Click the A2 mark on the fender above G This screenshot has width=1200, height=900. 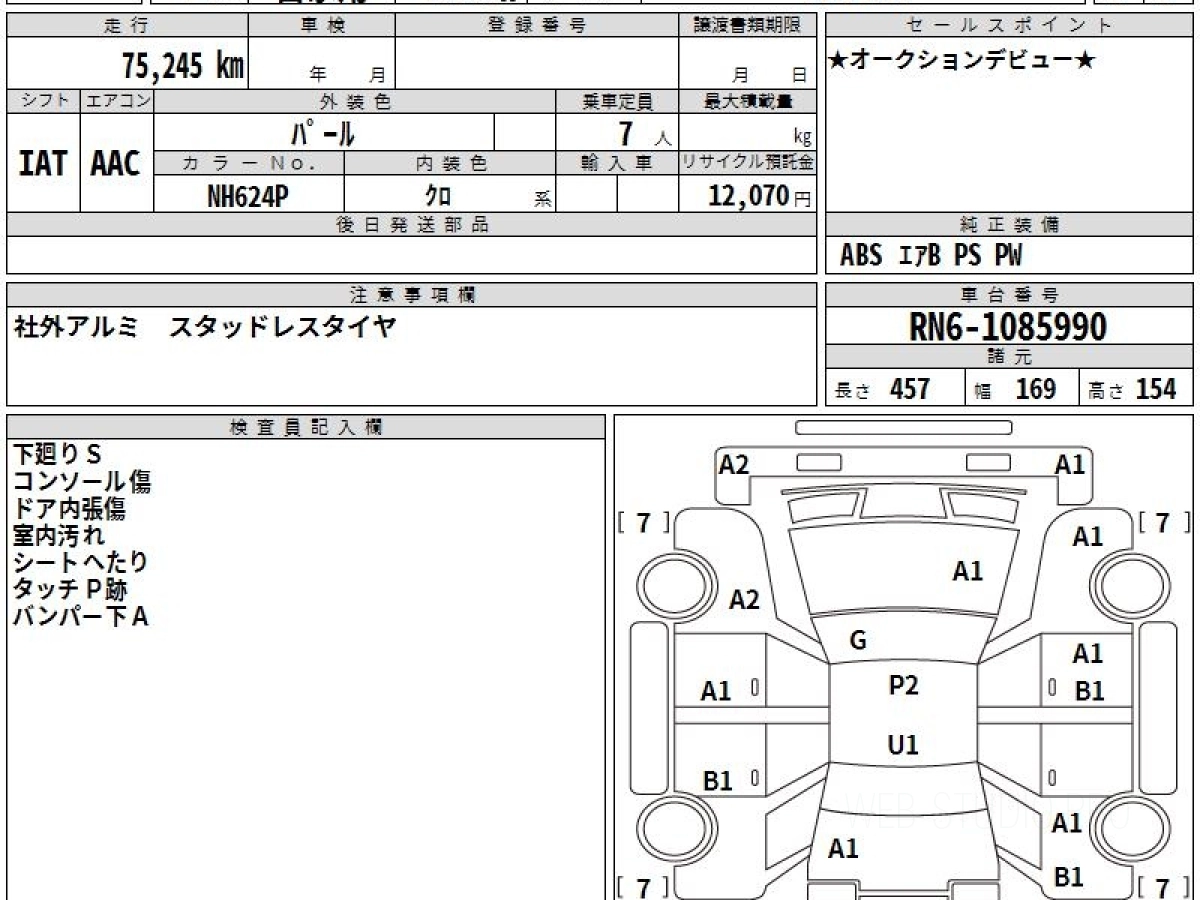click(744, 599)
